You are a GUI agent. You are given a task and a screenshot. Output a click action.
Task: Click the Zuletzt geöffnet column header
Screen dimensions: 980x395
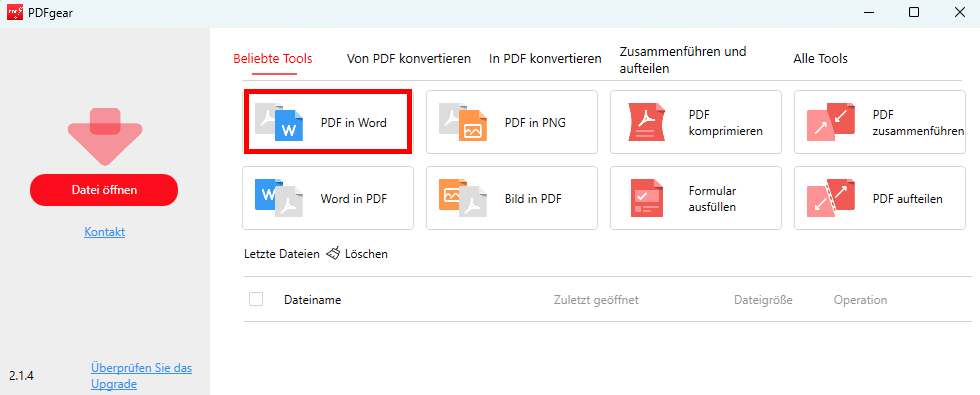pos(596,300)
